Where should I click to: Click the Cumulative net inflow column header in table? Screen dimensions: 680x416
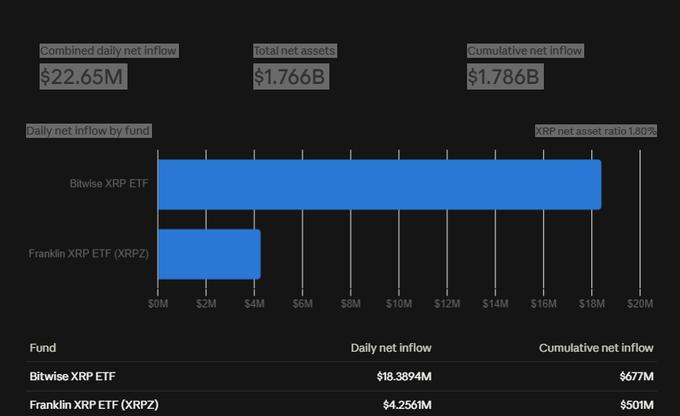[x=596, y=348]
